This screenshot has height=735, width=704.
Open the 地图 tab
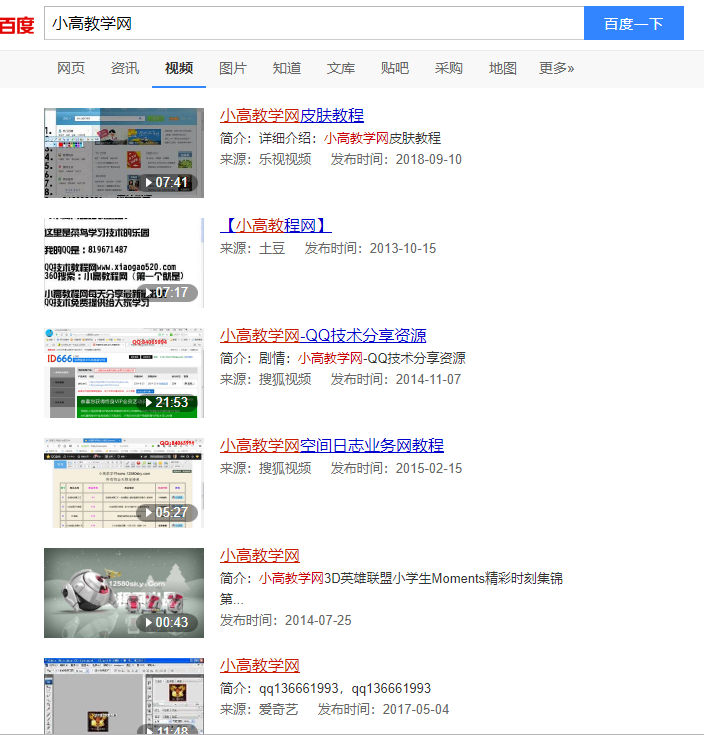tap(502, 68)
